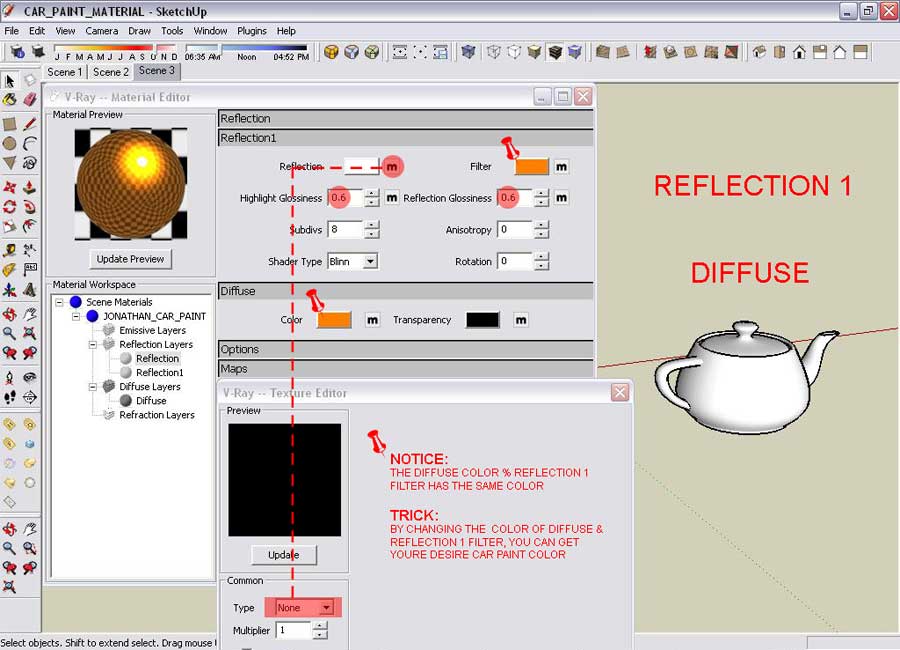Collapse the Scene Materials tree node
900x650 pixels.
coord(59,302)
